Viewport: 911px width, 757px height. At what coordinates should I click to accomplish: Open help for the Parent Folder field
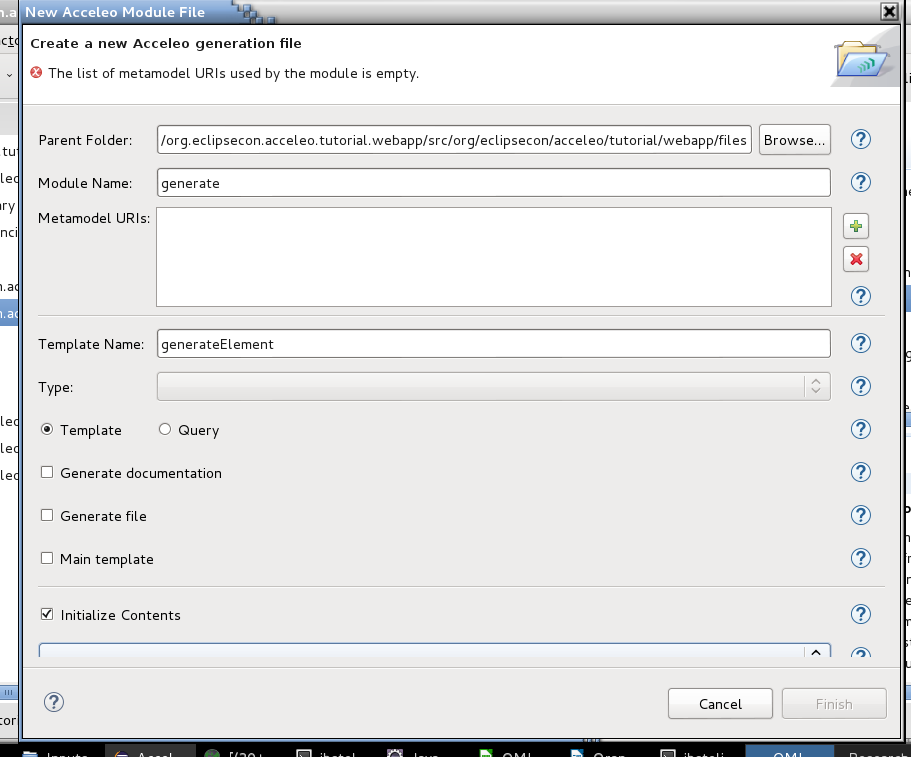pyautogui.click(x=860, y=139)
